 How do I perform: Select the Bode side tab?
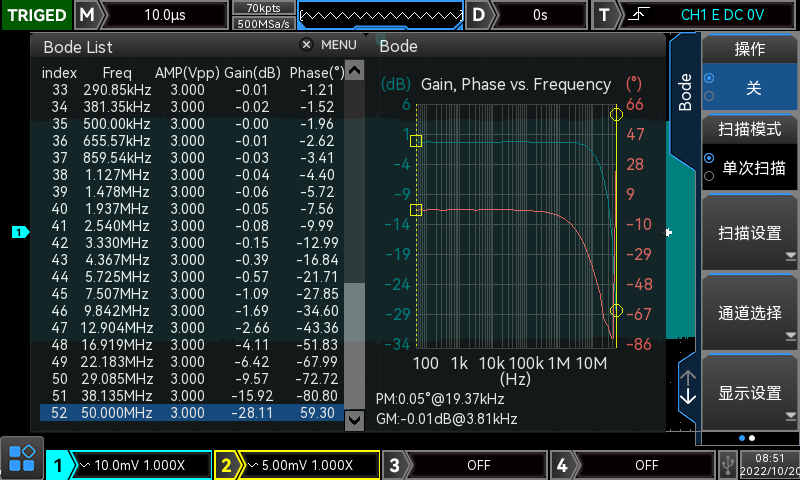685,92
